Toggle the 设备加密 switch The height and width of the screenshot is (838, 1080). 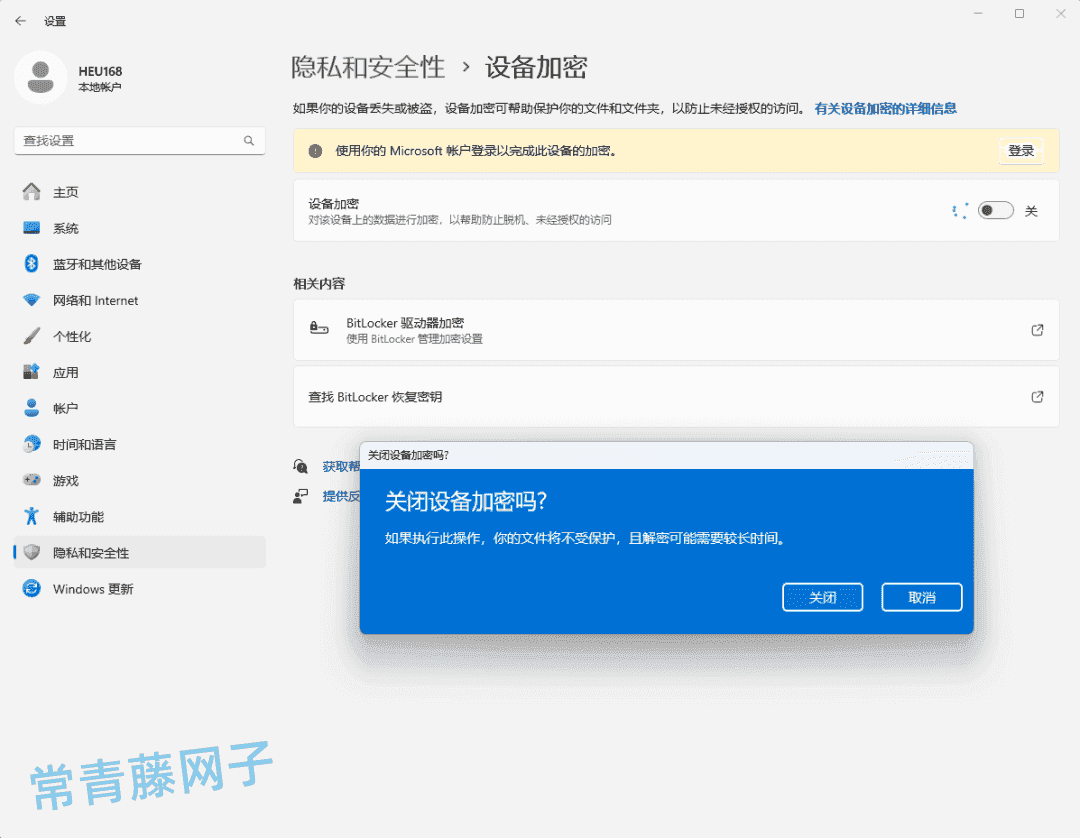[995, 211]
